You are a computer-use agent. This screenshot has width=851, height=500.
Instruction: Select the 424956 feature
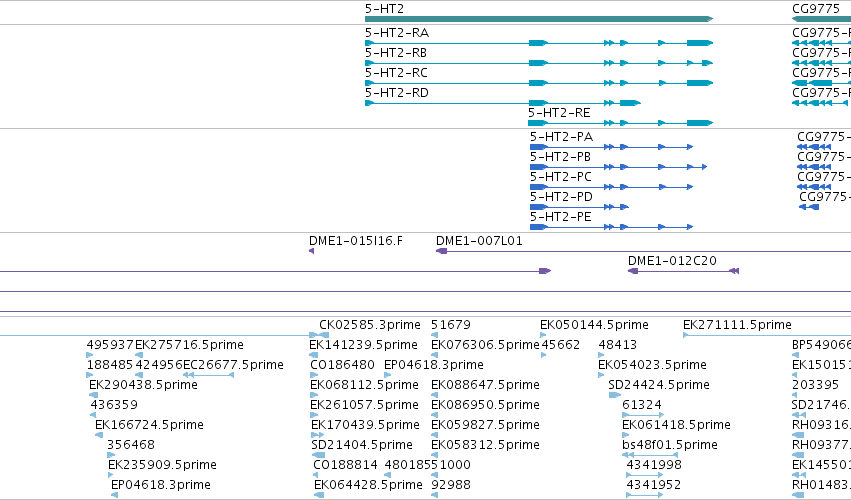(x=139, y=375)
